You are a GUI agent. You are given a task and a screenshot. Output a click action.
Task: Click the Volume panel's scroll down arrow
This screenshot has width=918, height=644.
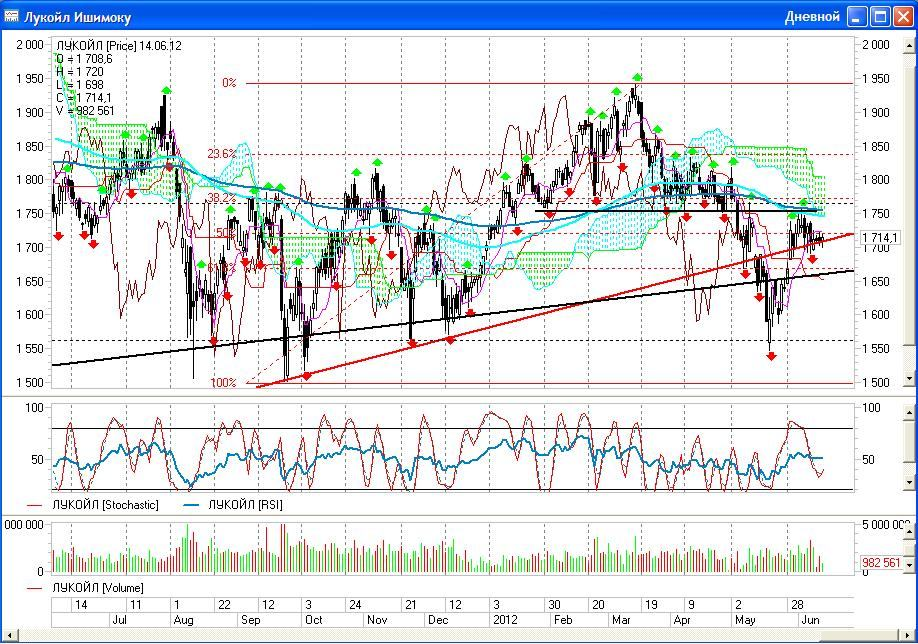(x=909, y=565)
